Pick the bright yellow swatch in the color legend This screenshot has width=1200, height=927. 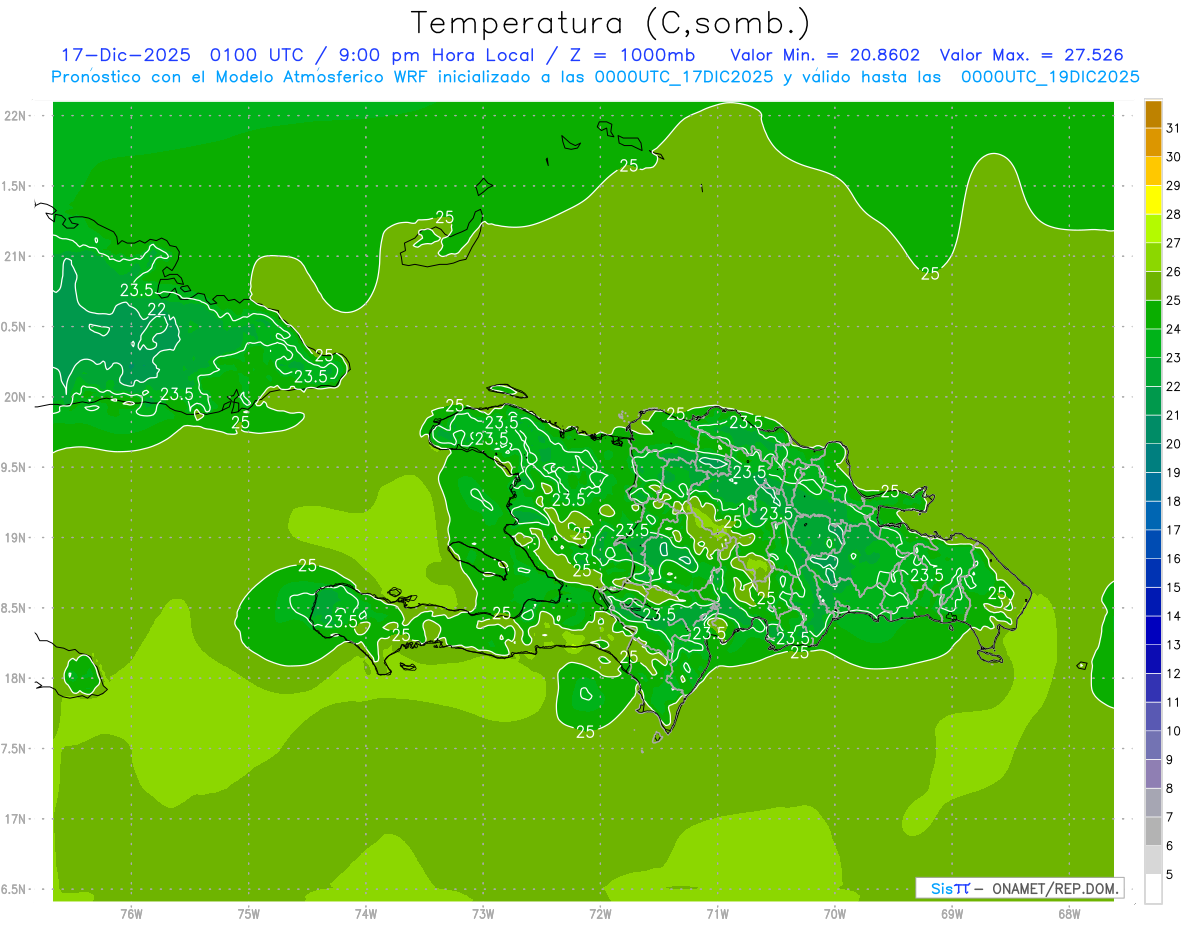click(1153, 200)
